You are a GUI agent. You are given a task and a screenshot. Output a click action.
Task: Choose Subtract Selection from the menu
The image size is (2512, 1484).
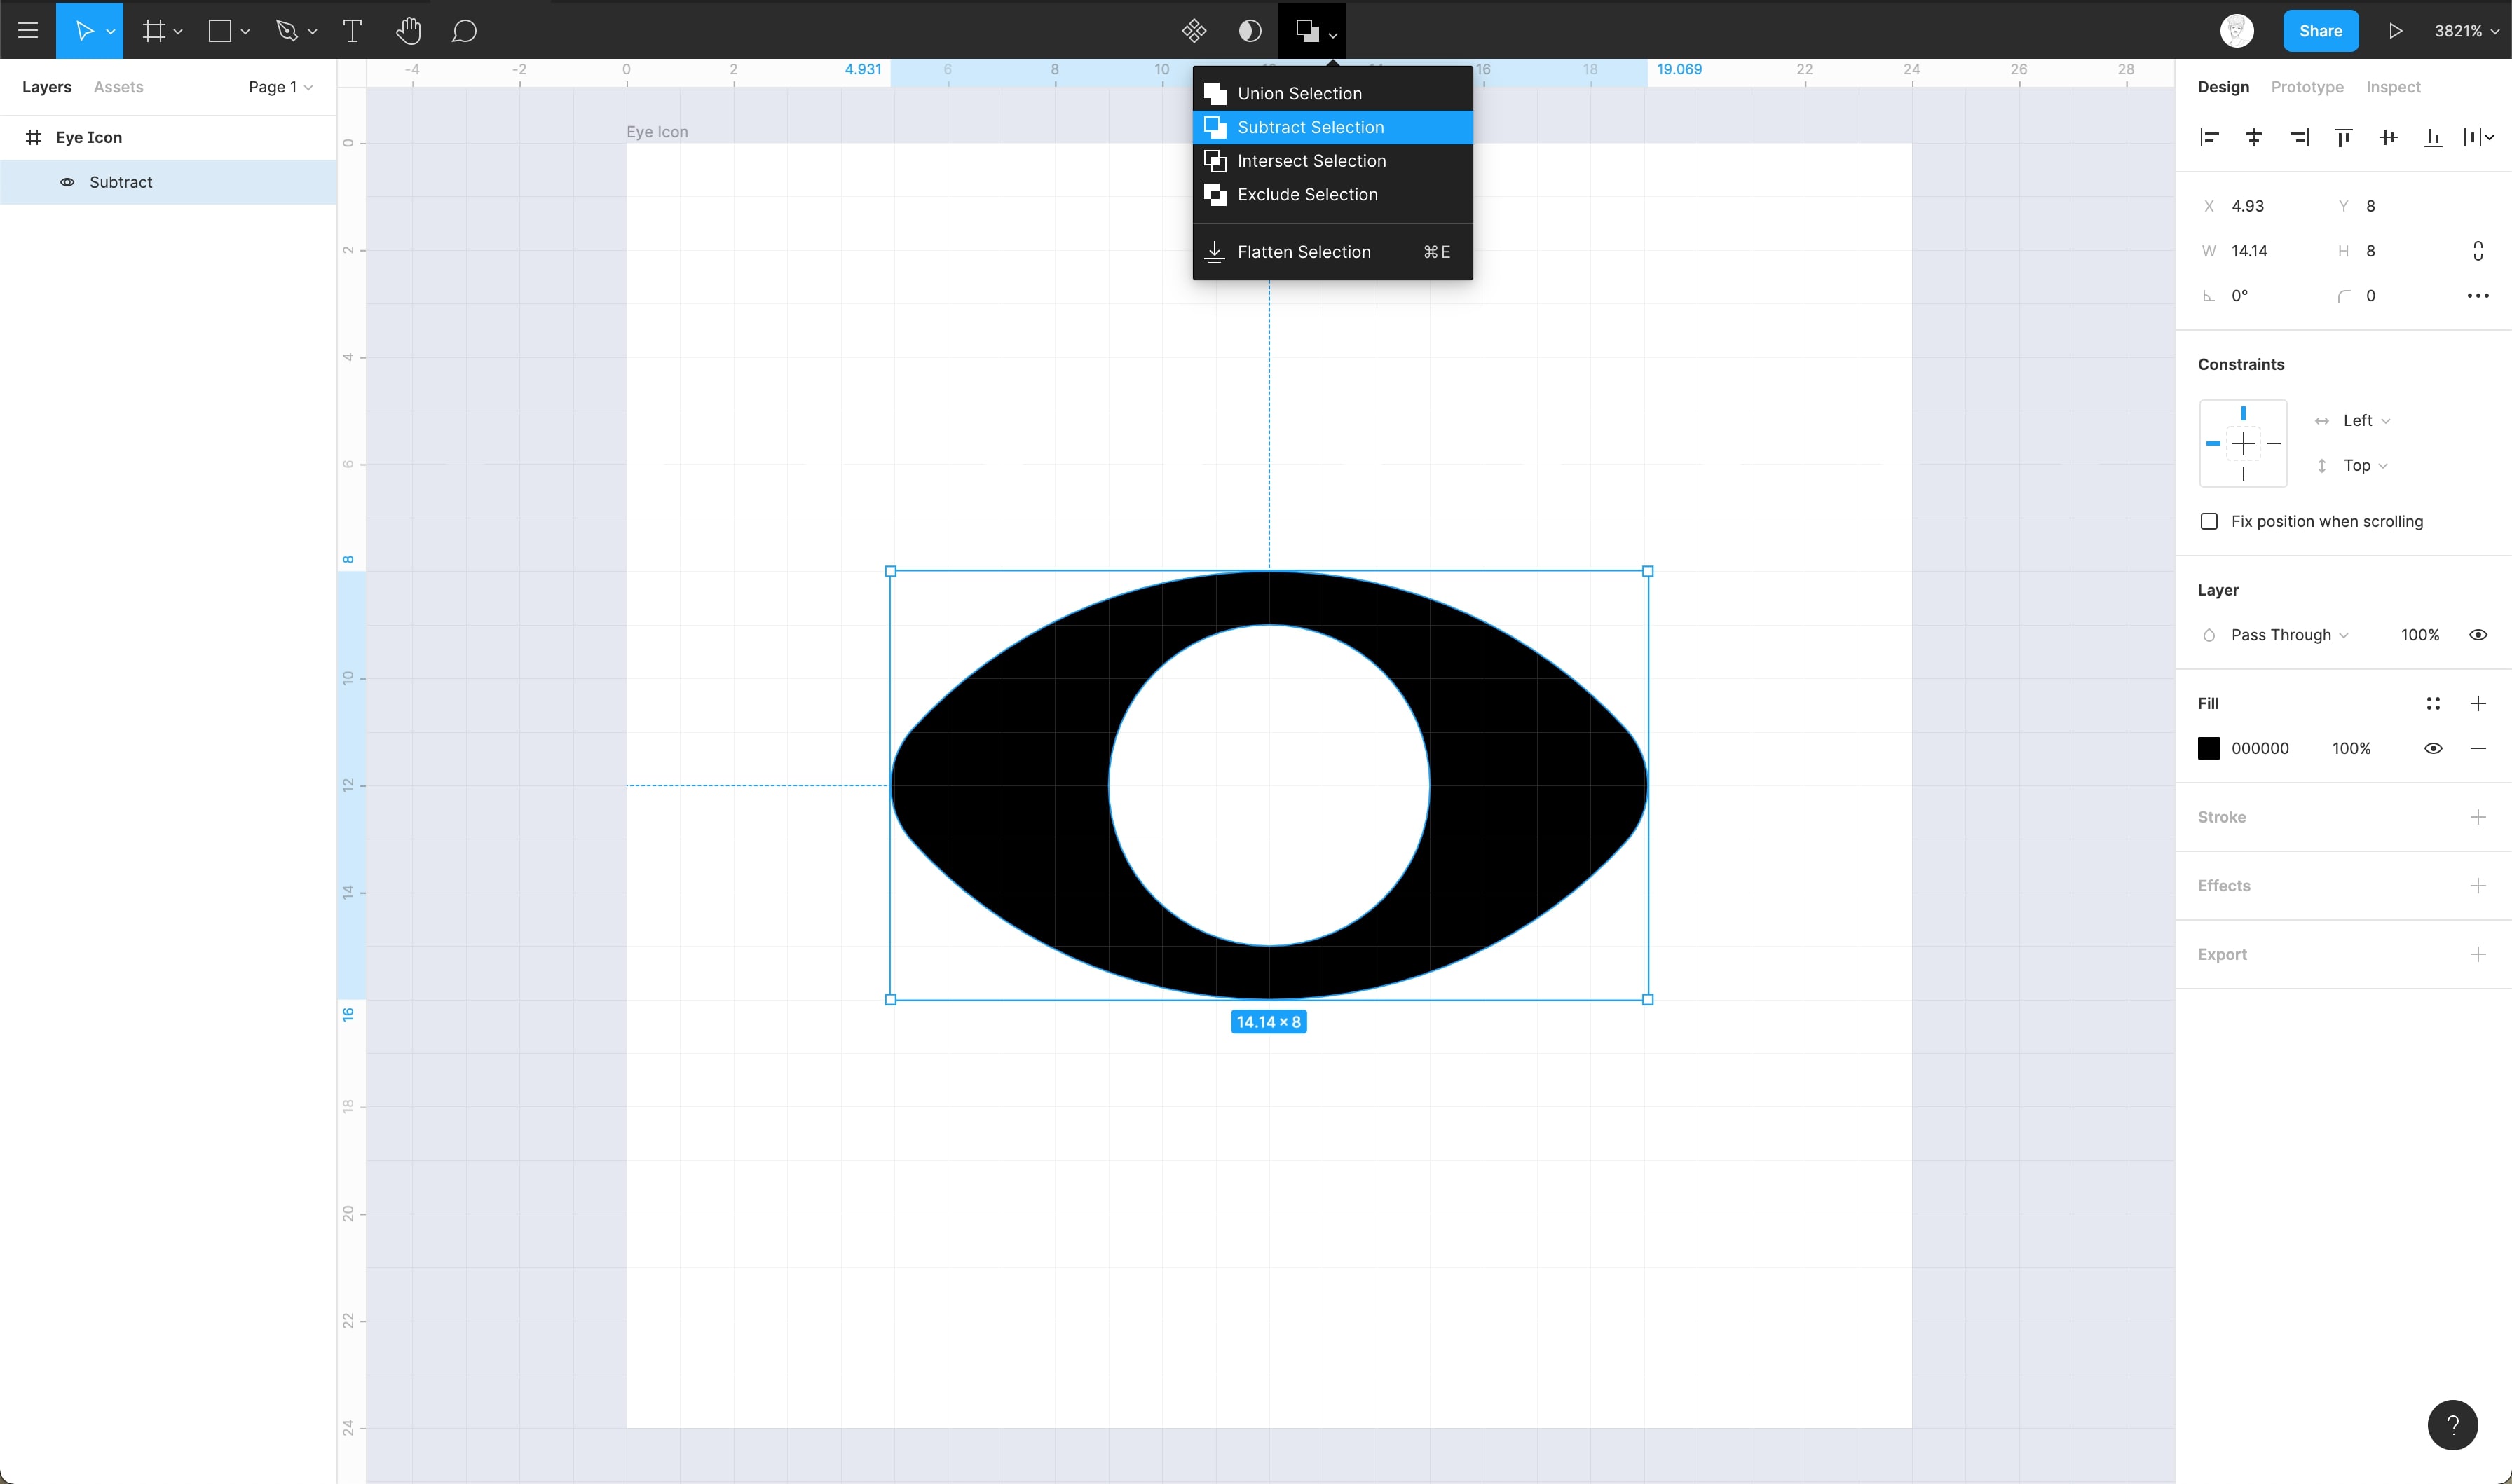1310,127
